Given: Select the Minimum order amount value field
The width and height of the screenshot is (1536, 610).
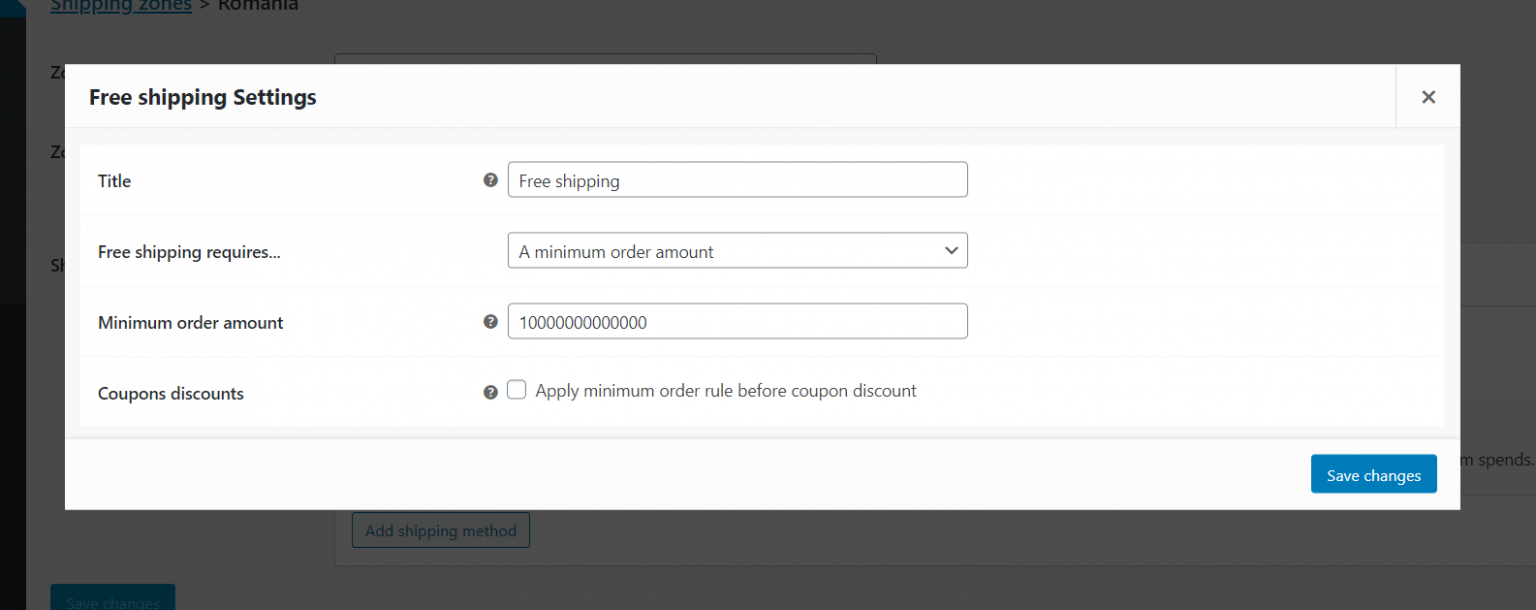Looking at the screenshot, I should coord(737,321).
